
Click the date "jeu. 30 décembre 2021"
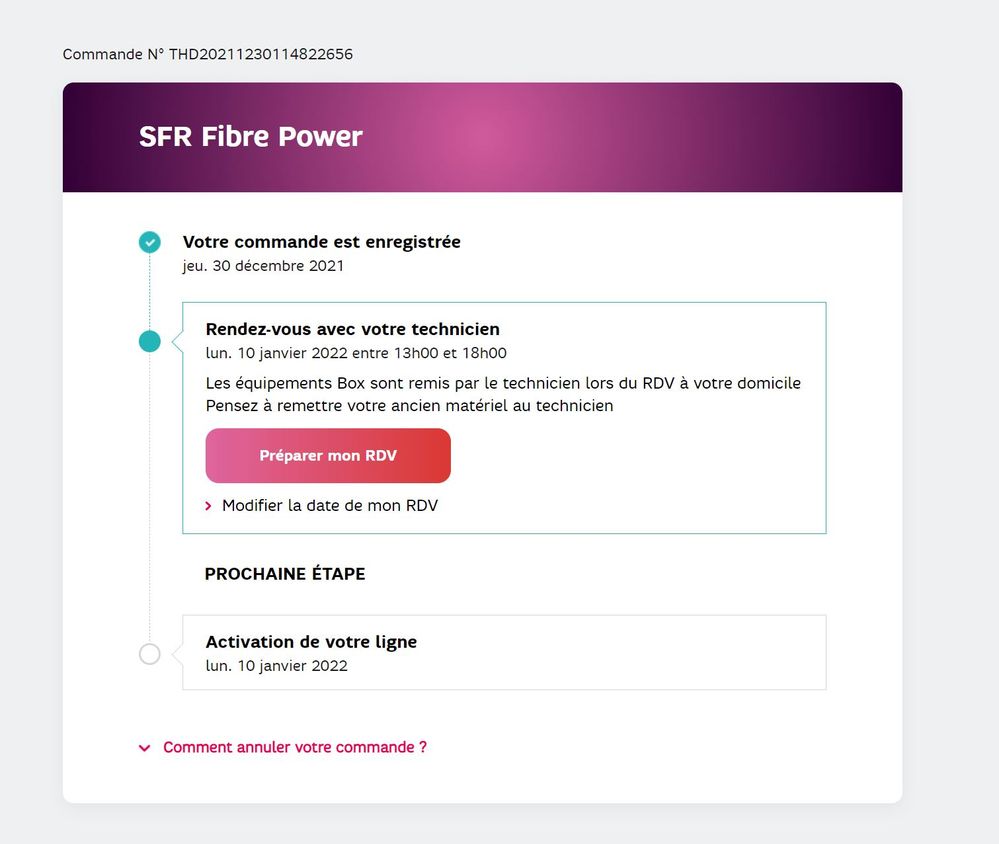pyautogui.click(x=263, y=266)
